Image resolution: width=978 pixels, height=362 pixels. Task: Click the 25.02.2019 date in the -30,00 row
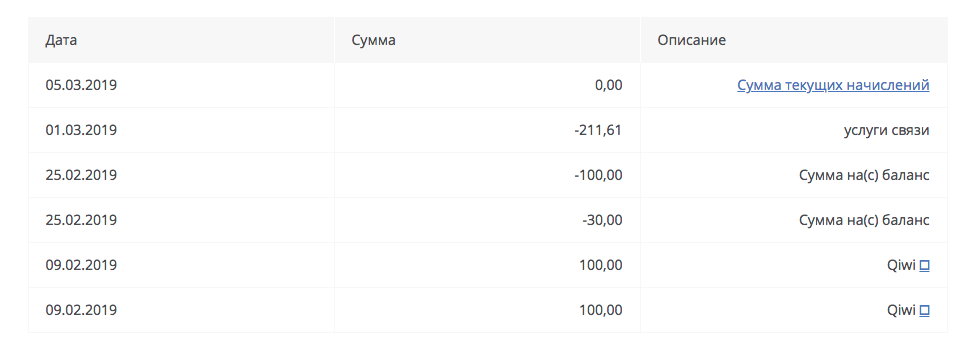pos(81,220)
